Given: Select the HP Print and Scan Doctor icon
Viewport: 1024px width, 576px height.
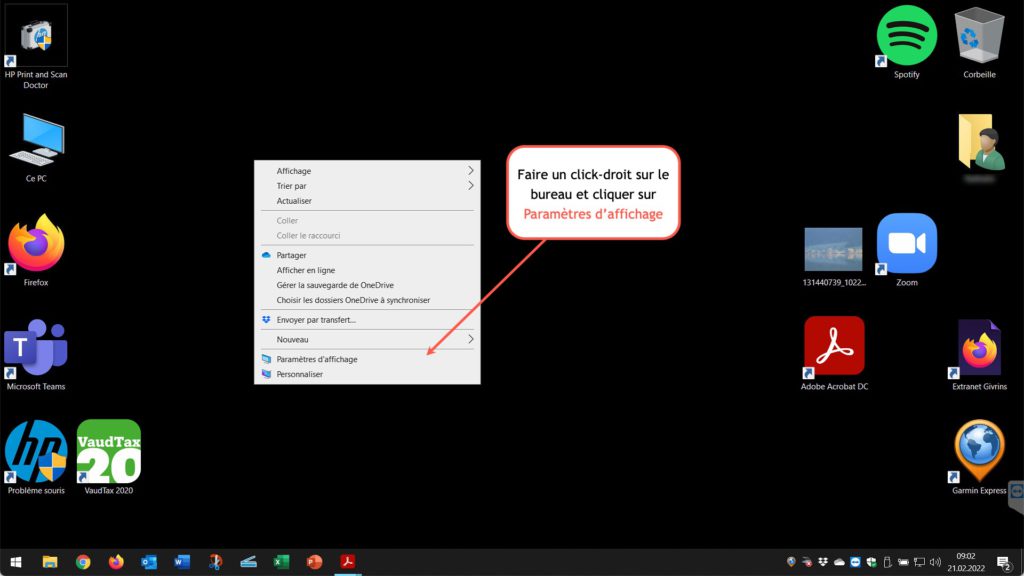Looking at the screenshot, I should tap(36, 37).
